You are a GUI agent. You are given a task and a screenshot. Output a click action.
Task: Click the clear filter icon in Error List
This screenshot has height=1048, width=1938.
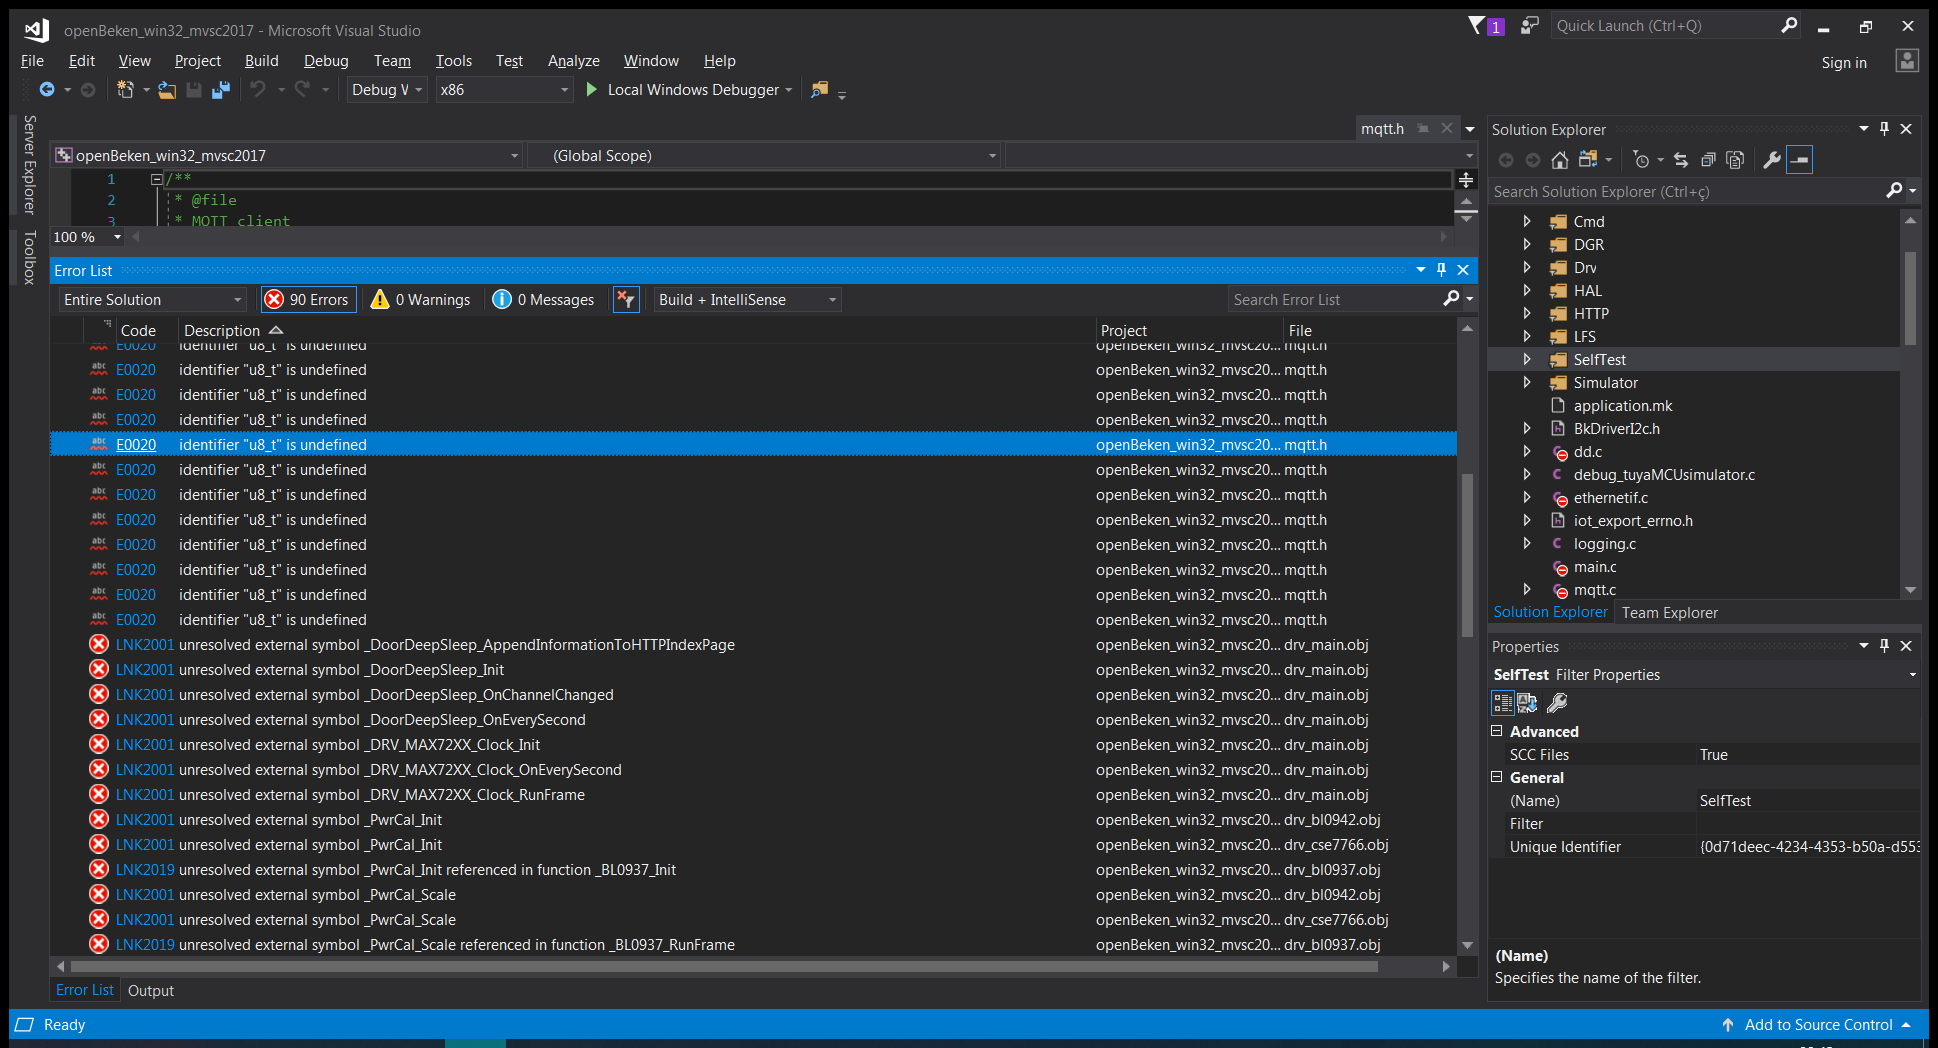626,300
